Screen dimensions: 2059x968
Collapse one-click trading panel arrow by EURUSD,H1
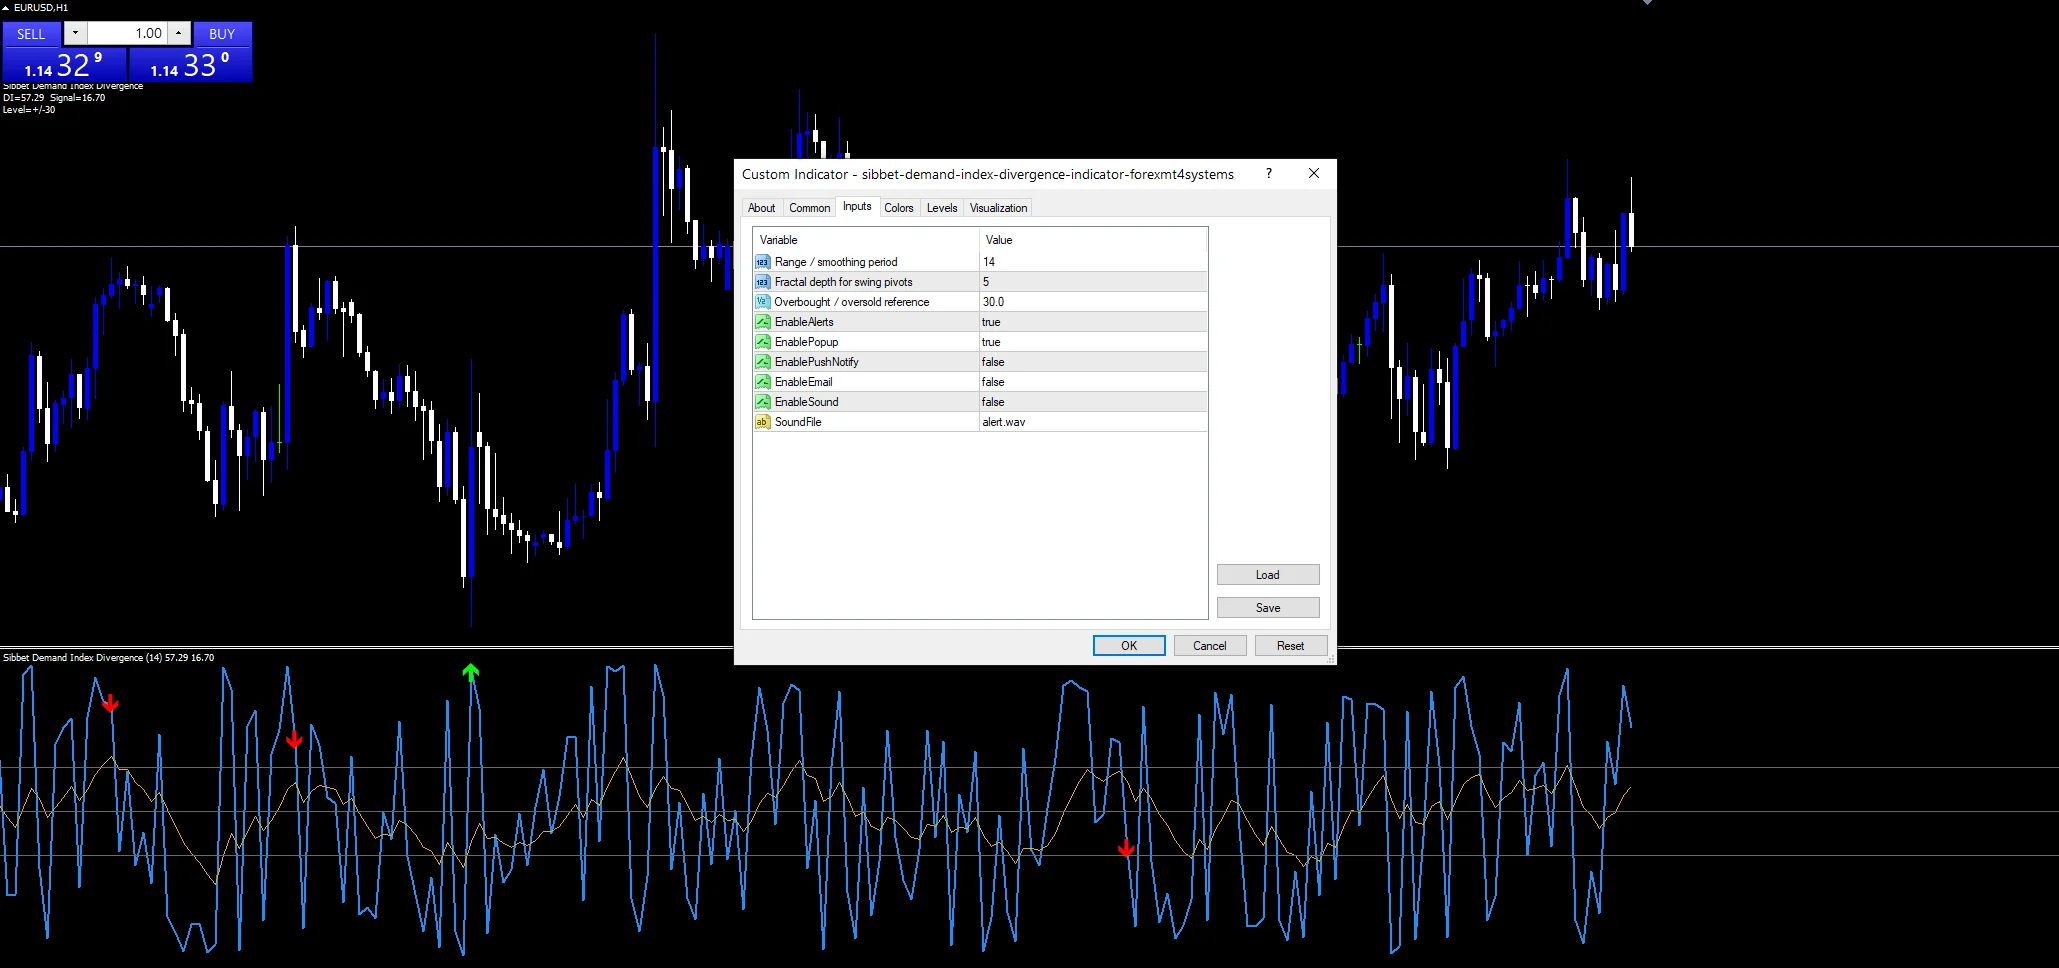(5, 7)
